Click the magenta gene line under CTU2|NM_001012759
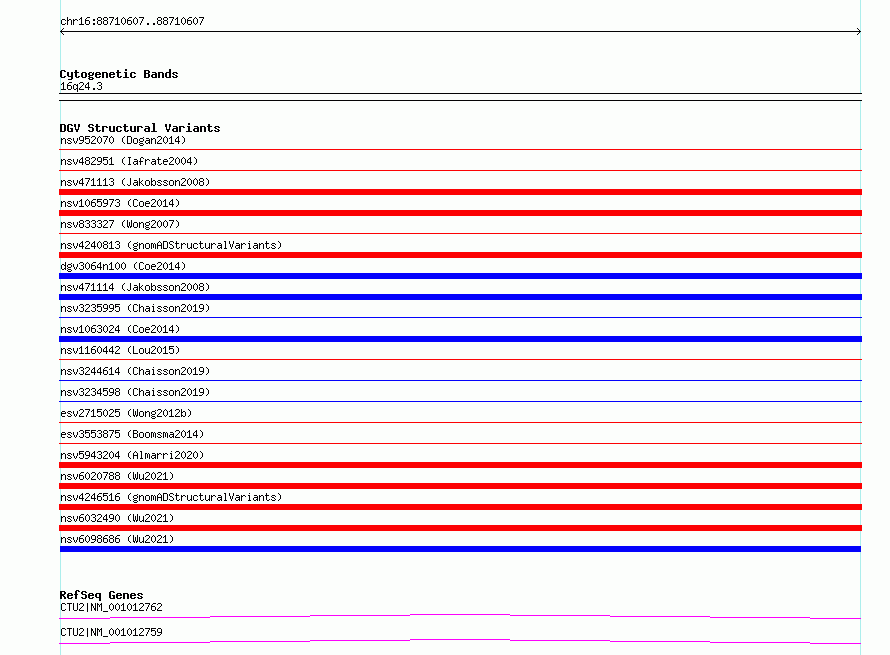The image size is (890, 655). (x=460, y=641)
